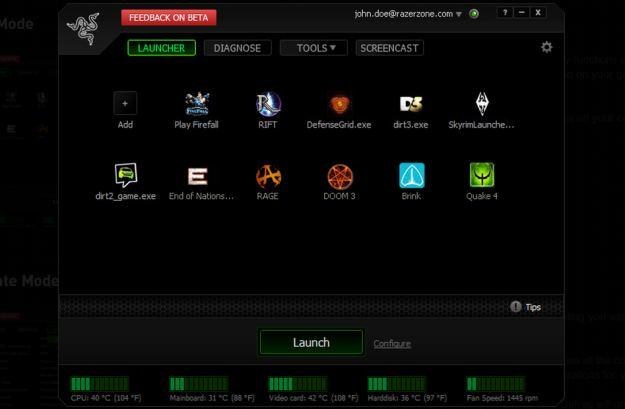The width and height of the screenshot is (625, 409).
Task: Click the FEEDBACK ON BETA button
Action: pyautogui.click(x=169, y=18)
